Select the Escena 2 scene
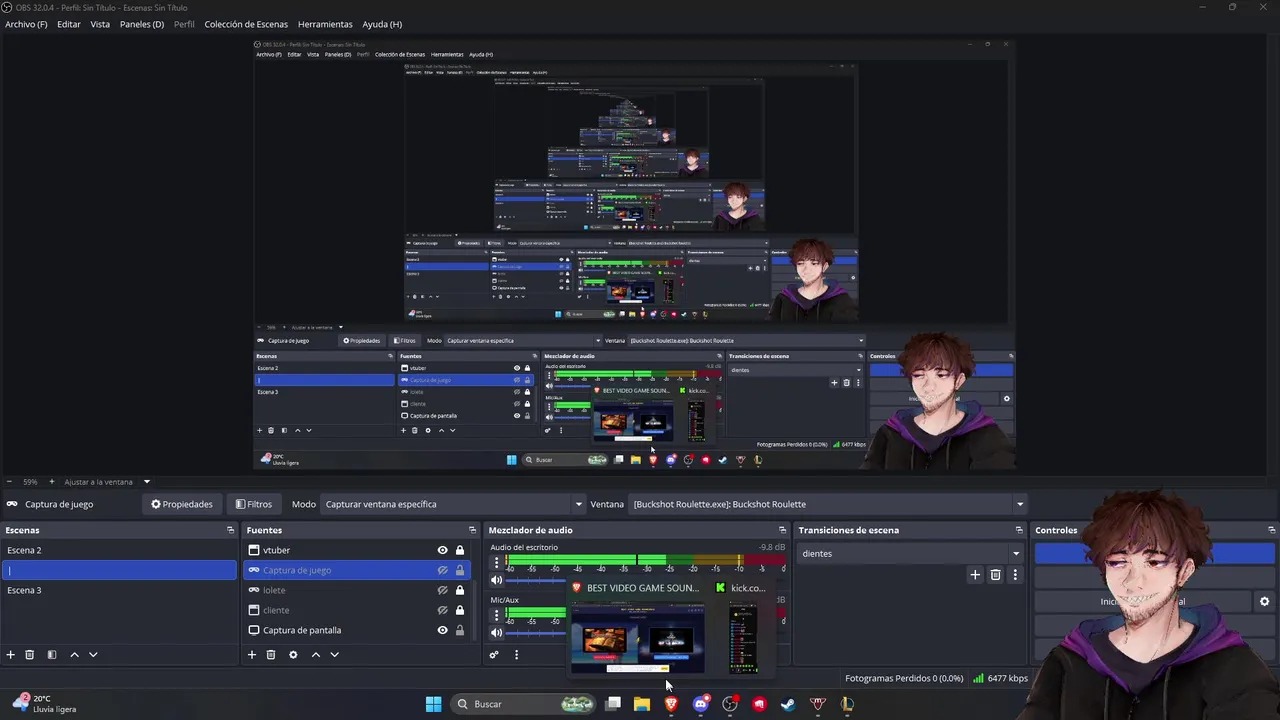Viewport: 1280px width, 720px height. click(x=118, y=550)
